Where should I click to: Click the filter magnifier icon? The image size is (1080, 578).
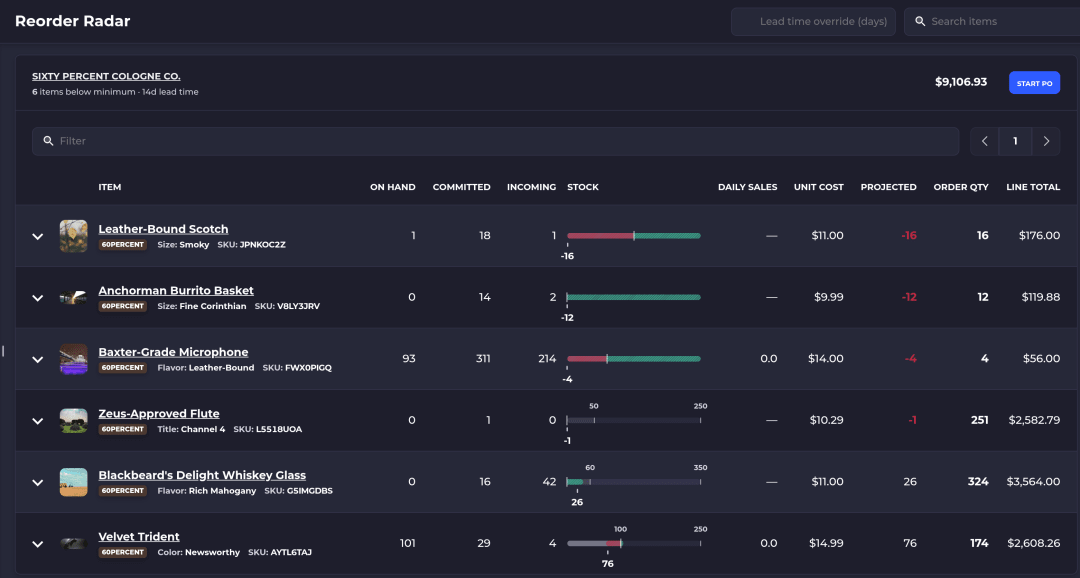48,141
